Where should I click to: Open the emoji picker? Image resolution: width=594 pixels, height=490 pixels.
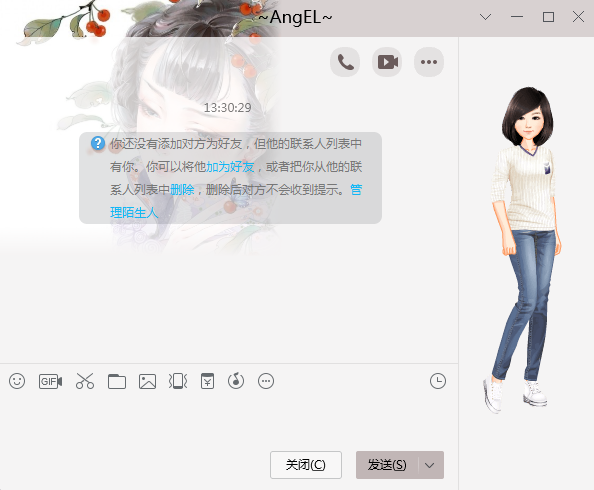tap(17, 381)
